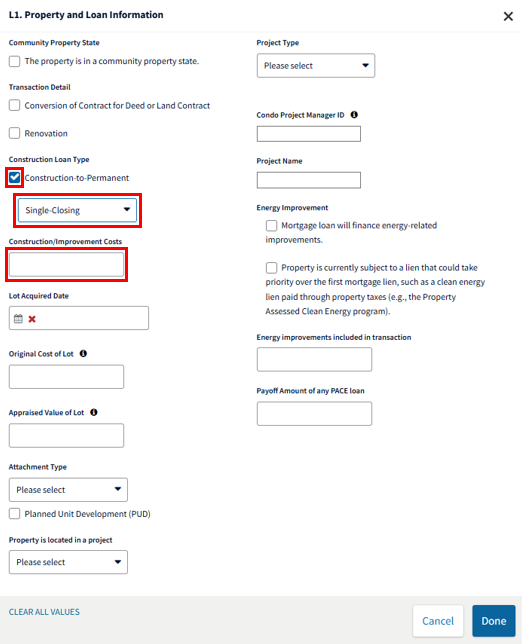The image size is (522, 644).
Task: Click the Cancel button
Action: [x=438, y=621]
